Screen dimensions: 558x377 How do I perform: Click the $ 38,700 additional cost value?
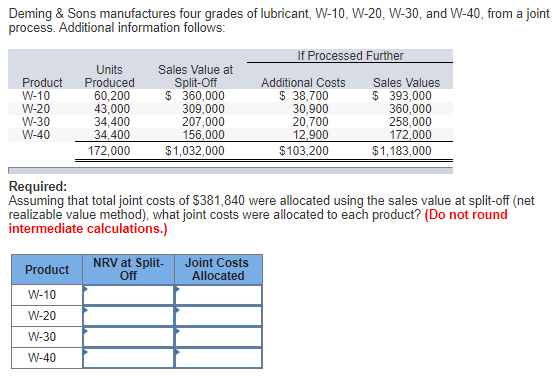(x=304, y=96)
